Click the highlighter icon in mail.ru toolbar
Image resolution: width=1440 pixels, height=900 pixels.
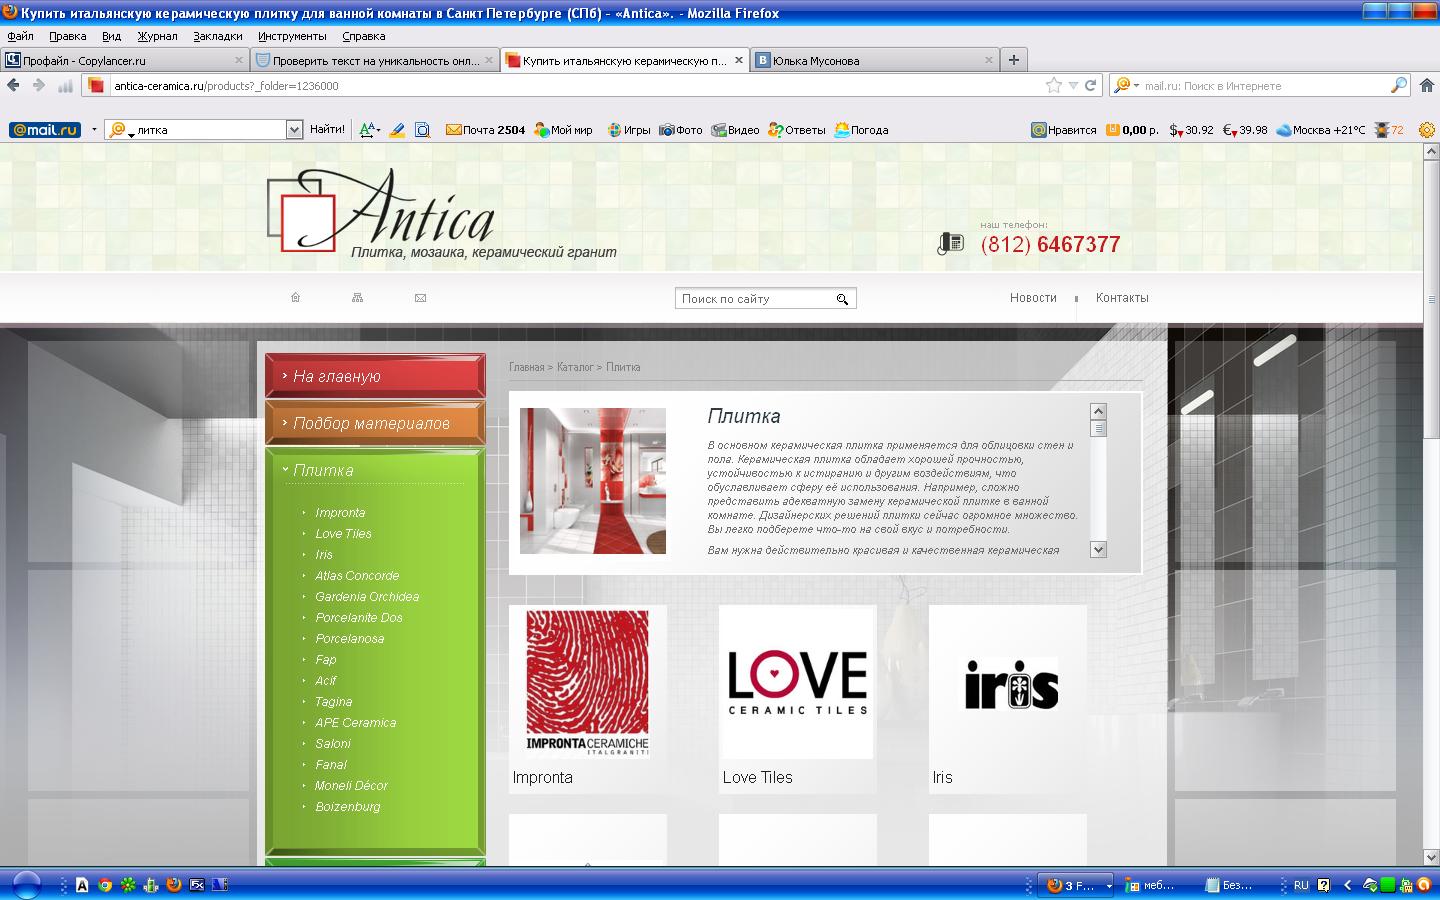(397, 130)
